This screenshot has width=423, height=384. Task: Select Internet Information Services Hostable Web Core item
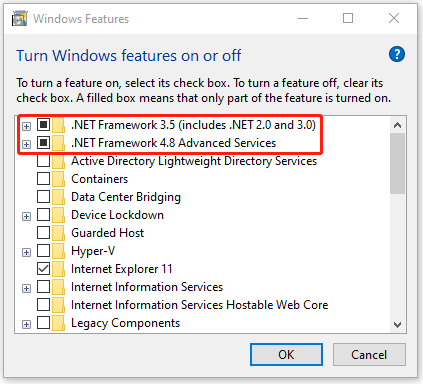pyautogui.click(x=199, y=305)
